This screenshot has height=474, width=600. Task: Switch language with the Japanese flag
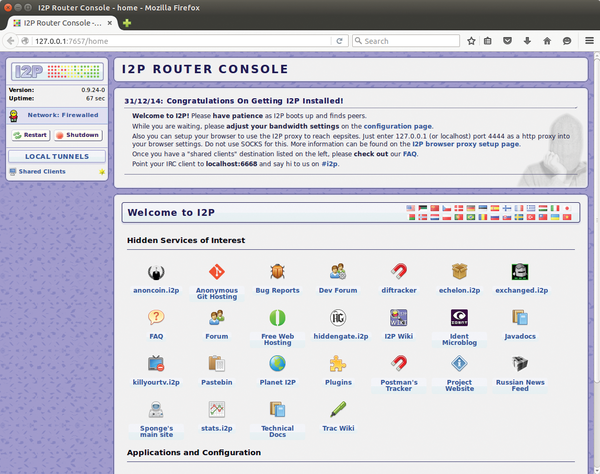[567, 208]
